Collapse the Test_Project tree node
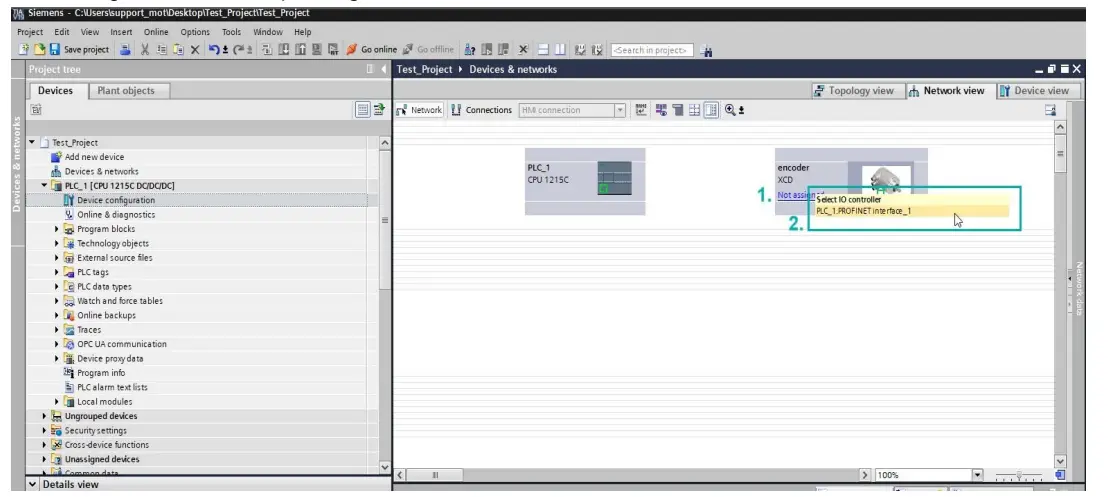The width and height of the screenshot is (1108, 497). (x=32, y=142)
